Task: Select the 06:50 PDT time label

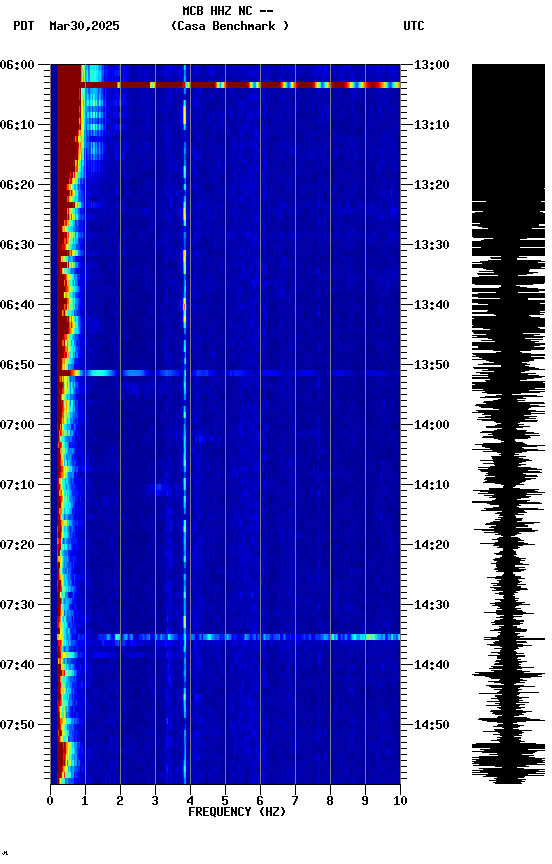Action: pyautogui.click(x=17, y=365)
